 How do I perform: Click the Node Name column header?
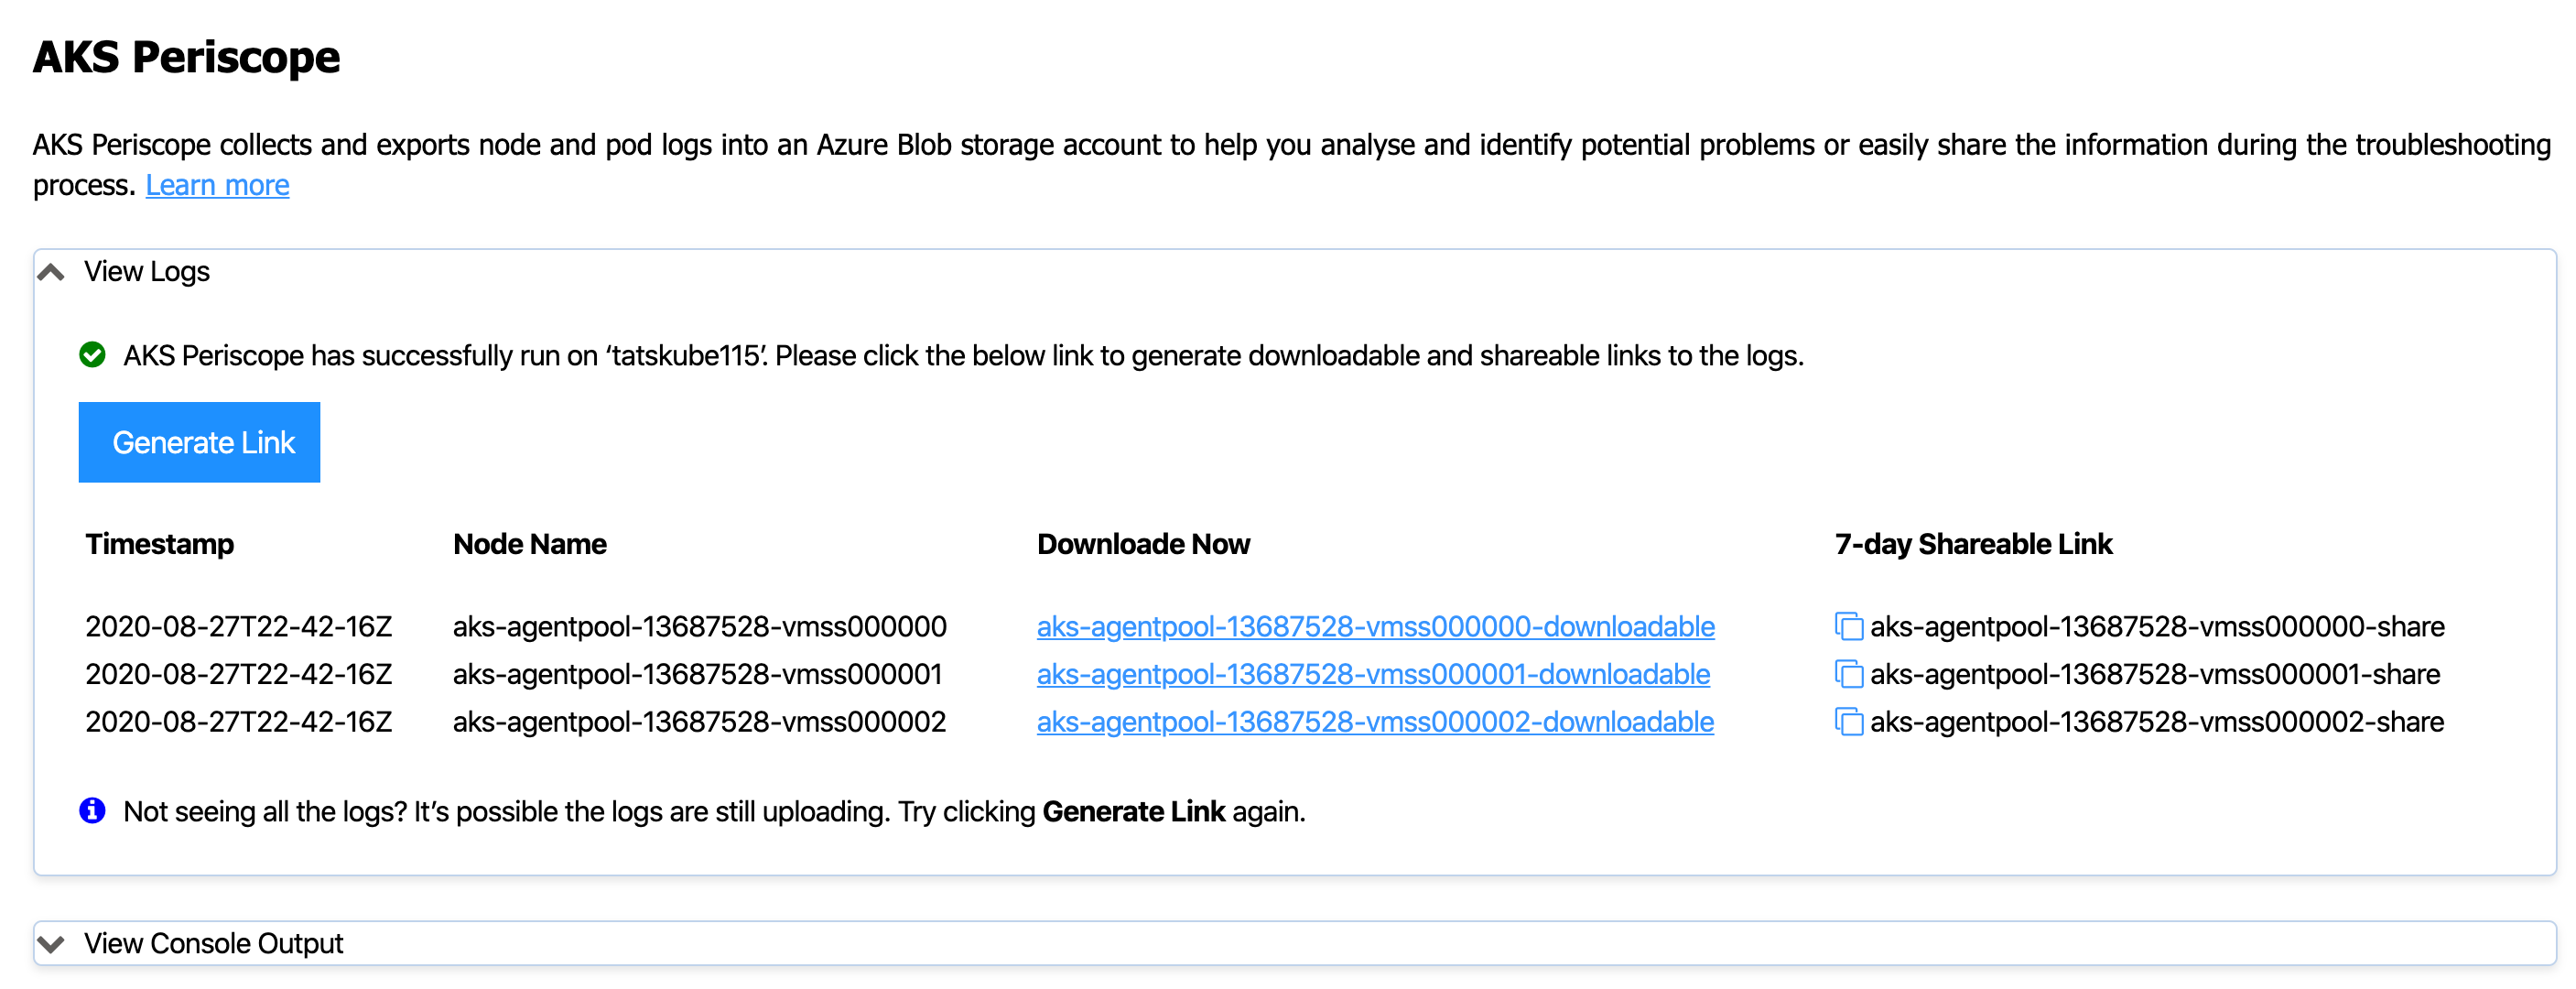tap(529, 544)
